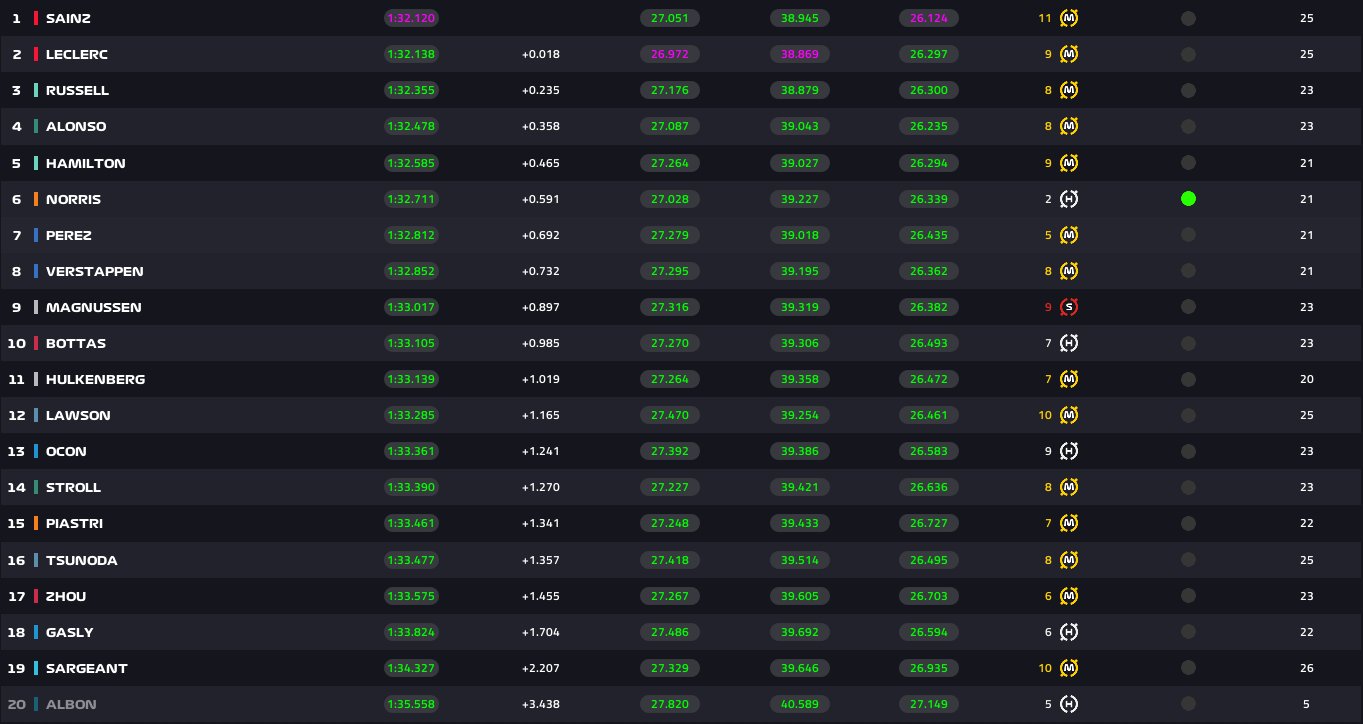The height and width of the screenshot is (724, 1363).
Task: Click Ocon's gap +1.241
Action: (x=541, y=451)
